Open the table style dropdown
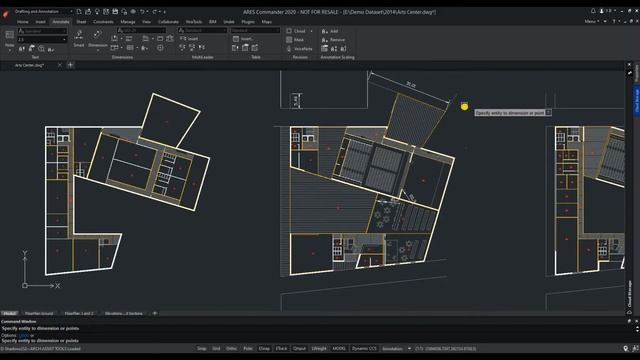The width and height of the screenshot is (640, 360). [x=255, y=31]
